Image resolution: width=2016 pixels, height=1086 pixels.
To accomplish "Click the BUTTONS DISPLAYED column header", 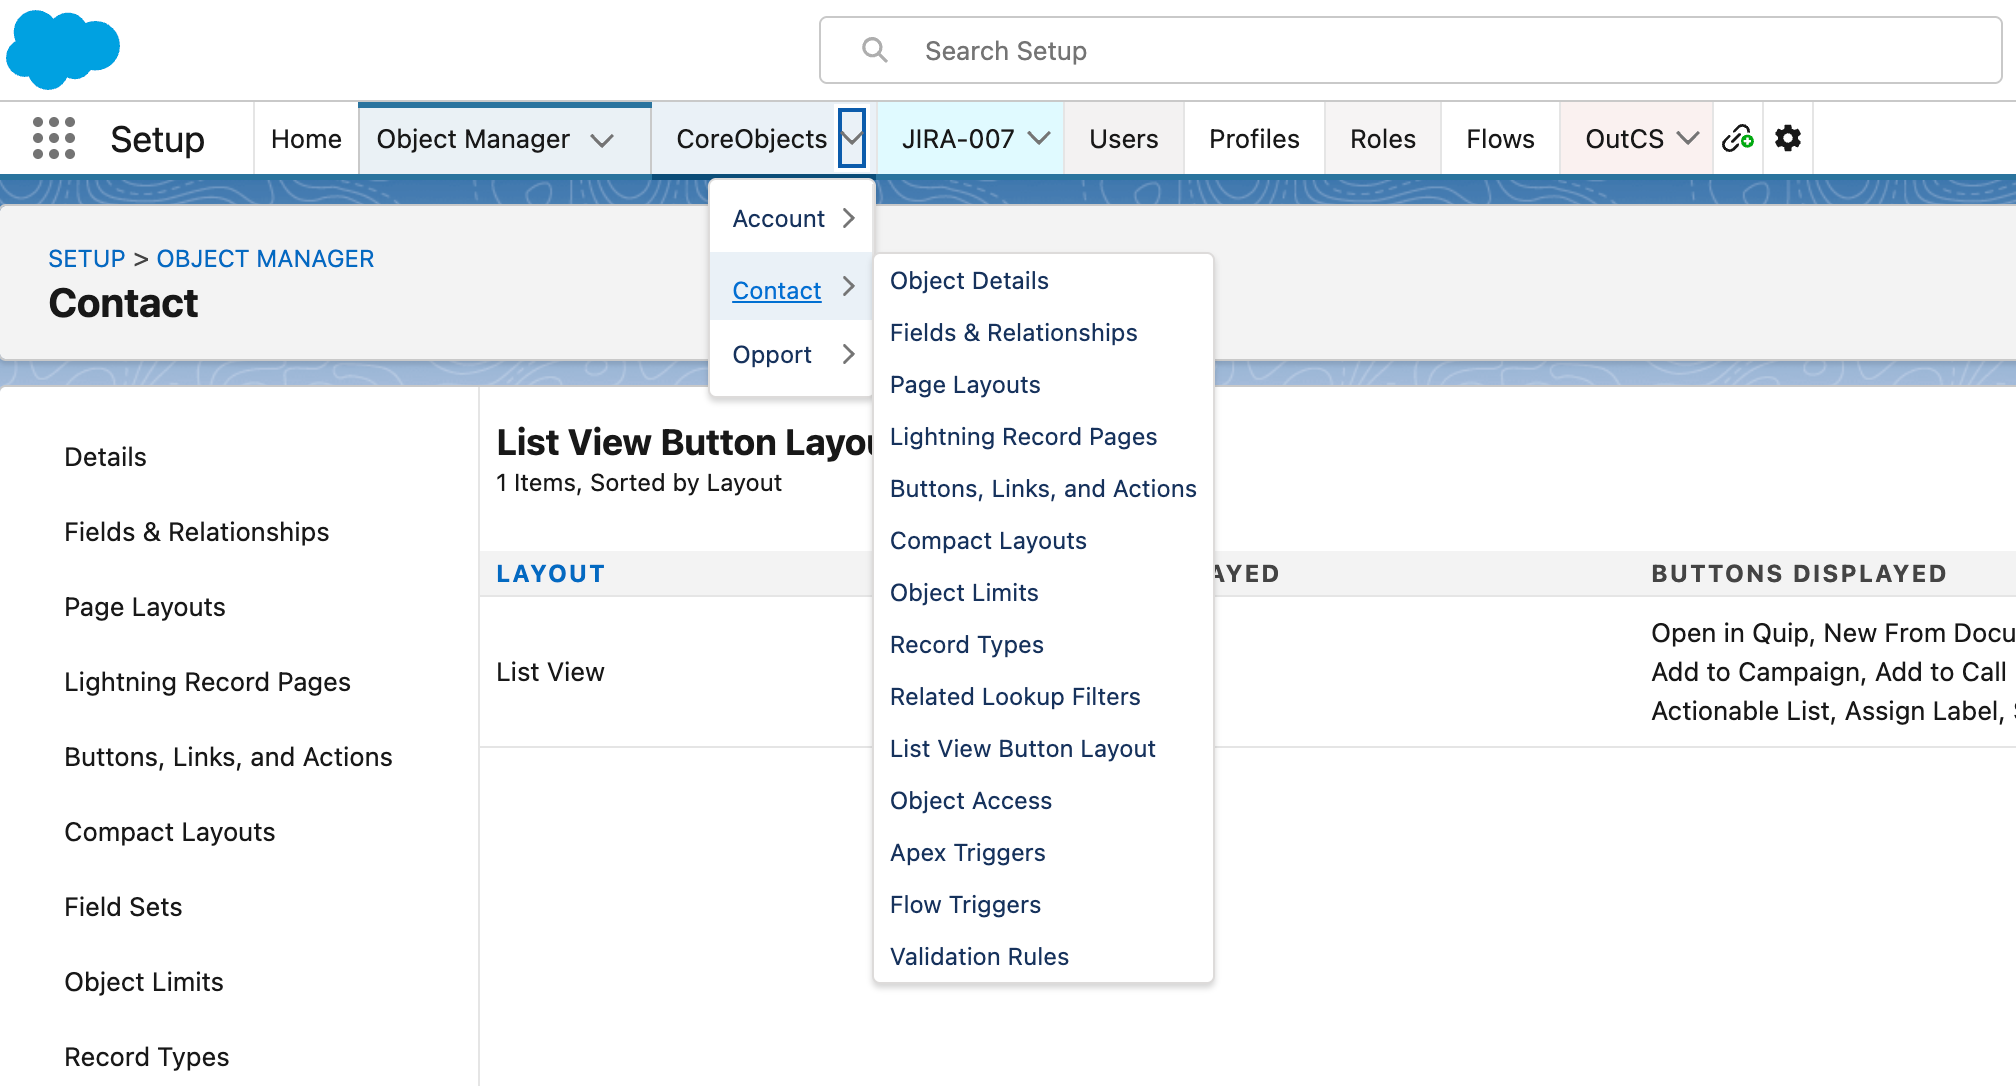I will coord(1798,574).
